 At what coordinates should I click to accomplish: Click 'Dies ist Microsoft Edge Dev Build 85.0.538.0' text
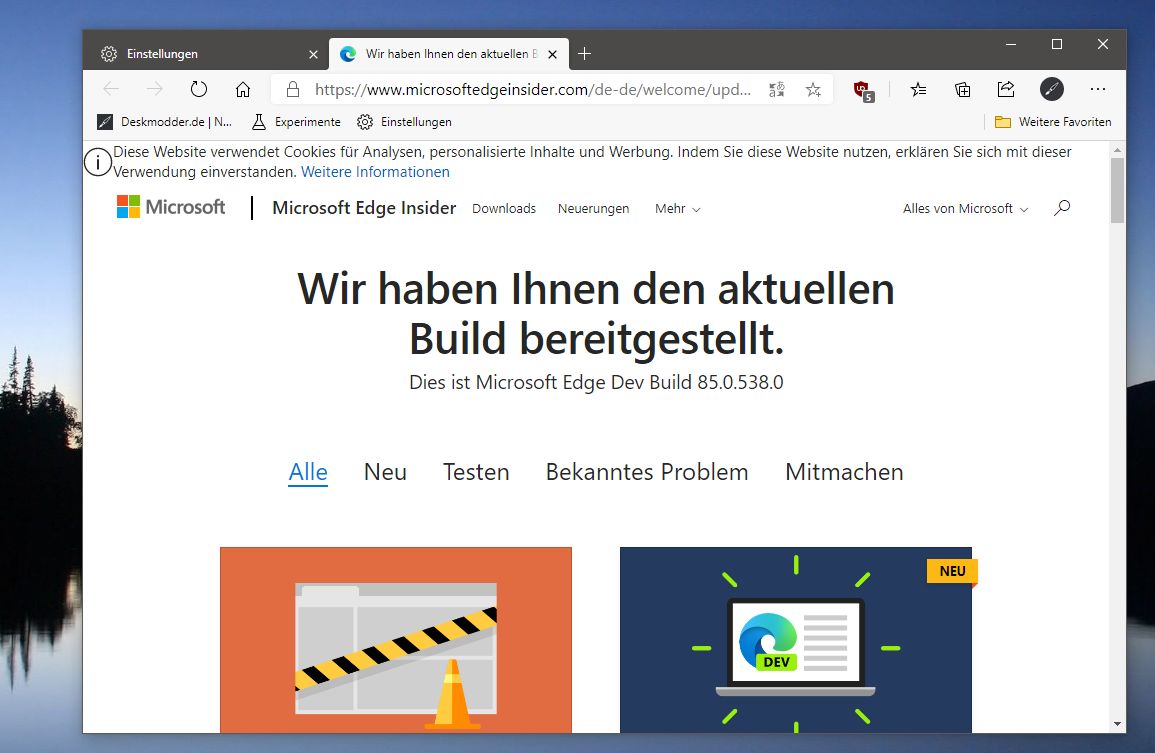point(596,382)
